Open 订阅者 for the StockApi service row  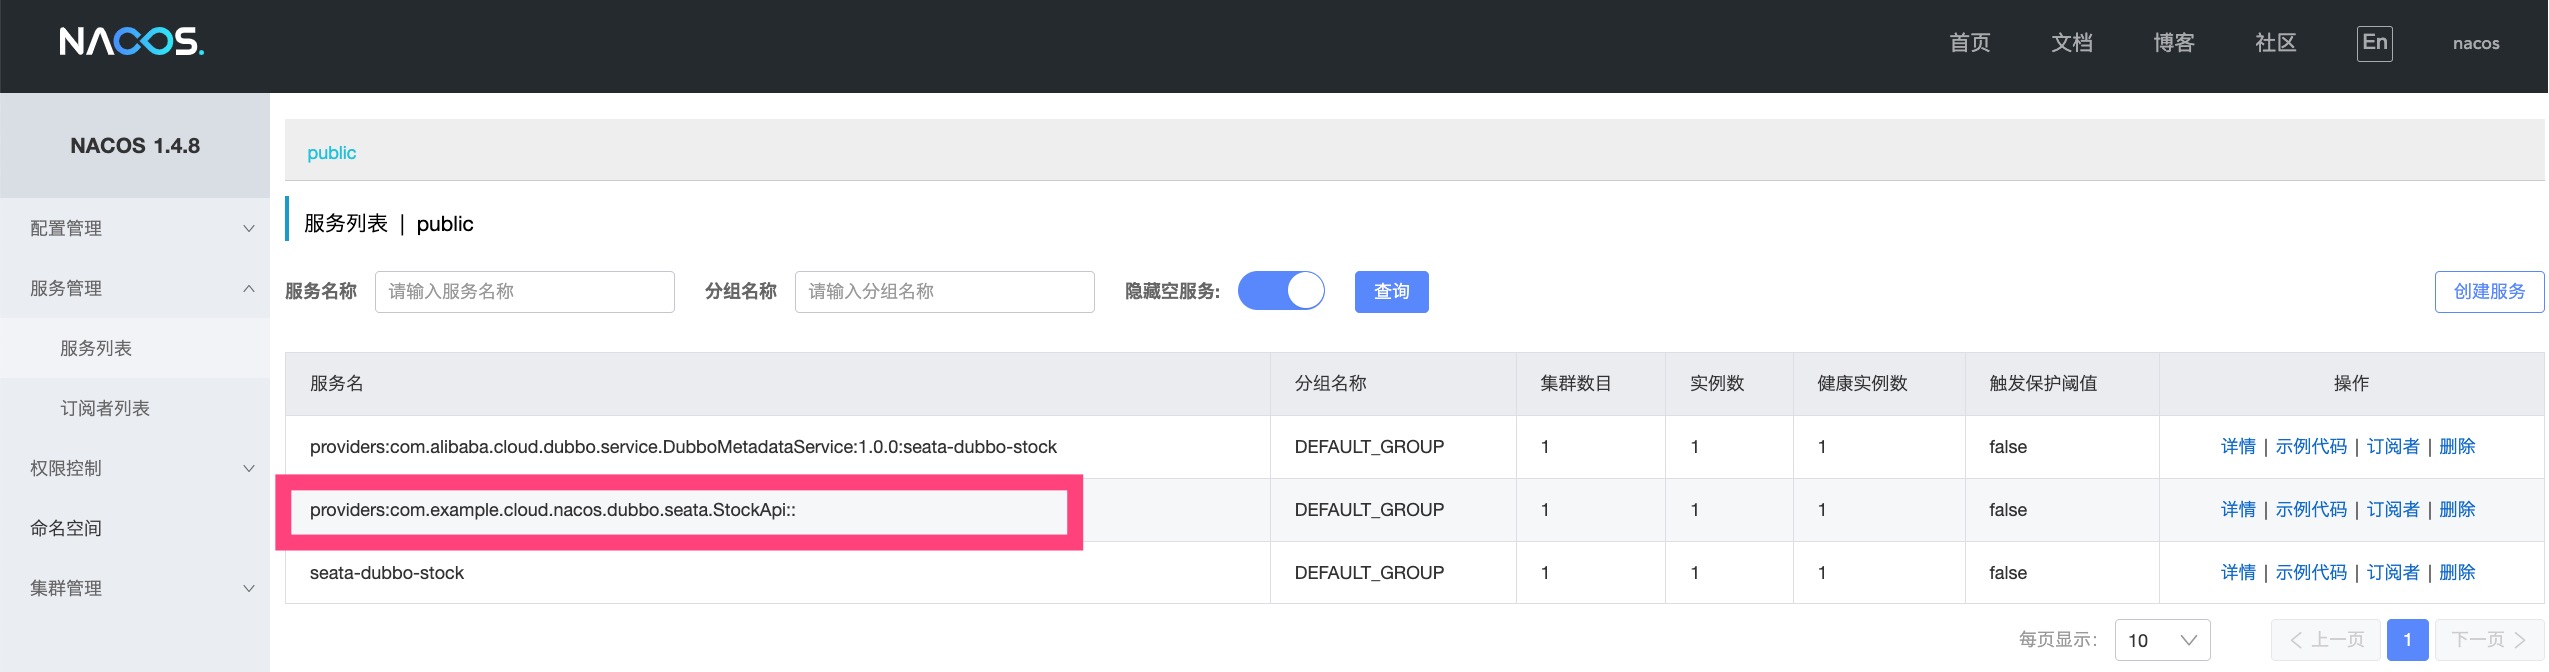[2393, 509]
